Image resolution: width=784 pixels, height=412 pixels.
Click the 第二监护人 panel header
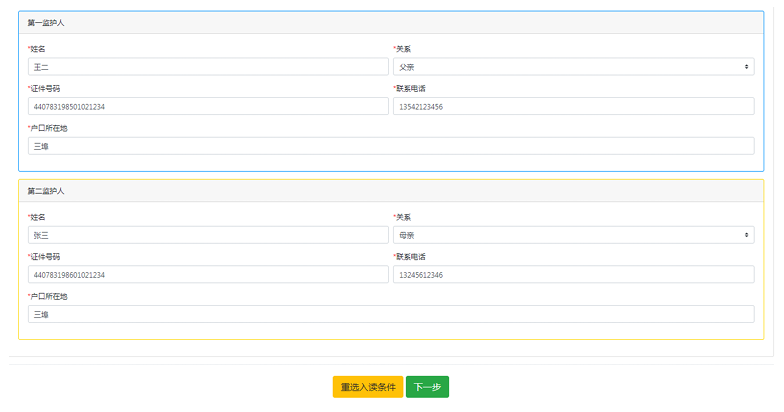point(391,191)
